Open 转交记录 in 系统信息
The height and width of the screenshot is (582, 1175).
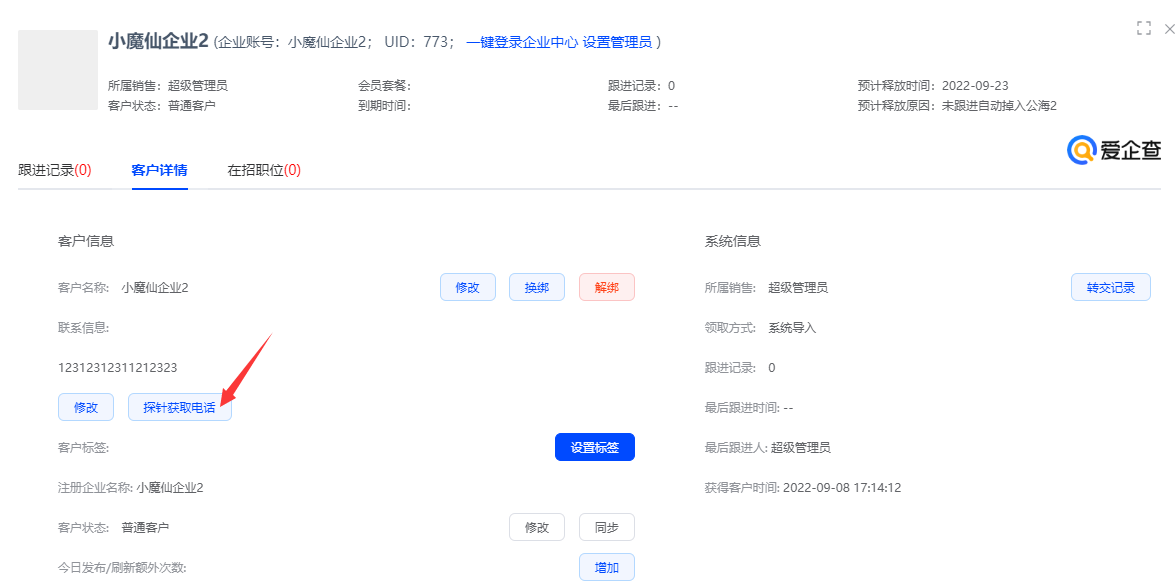(1110, 287)
